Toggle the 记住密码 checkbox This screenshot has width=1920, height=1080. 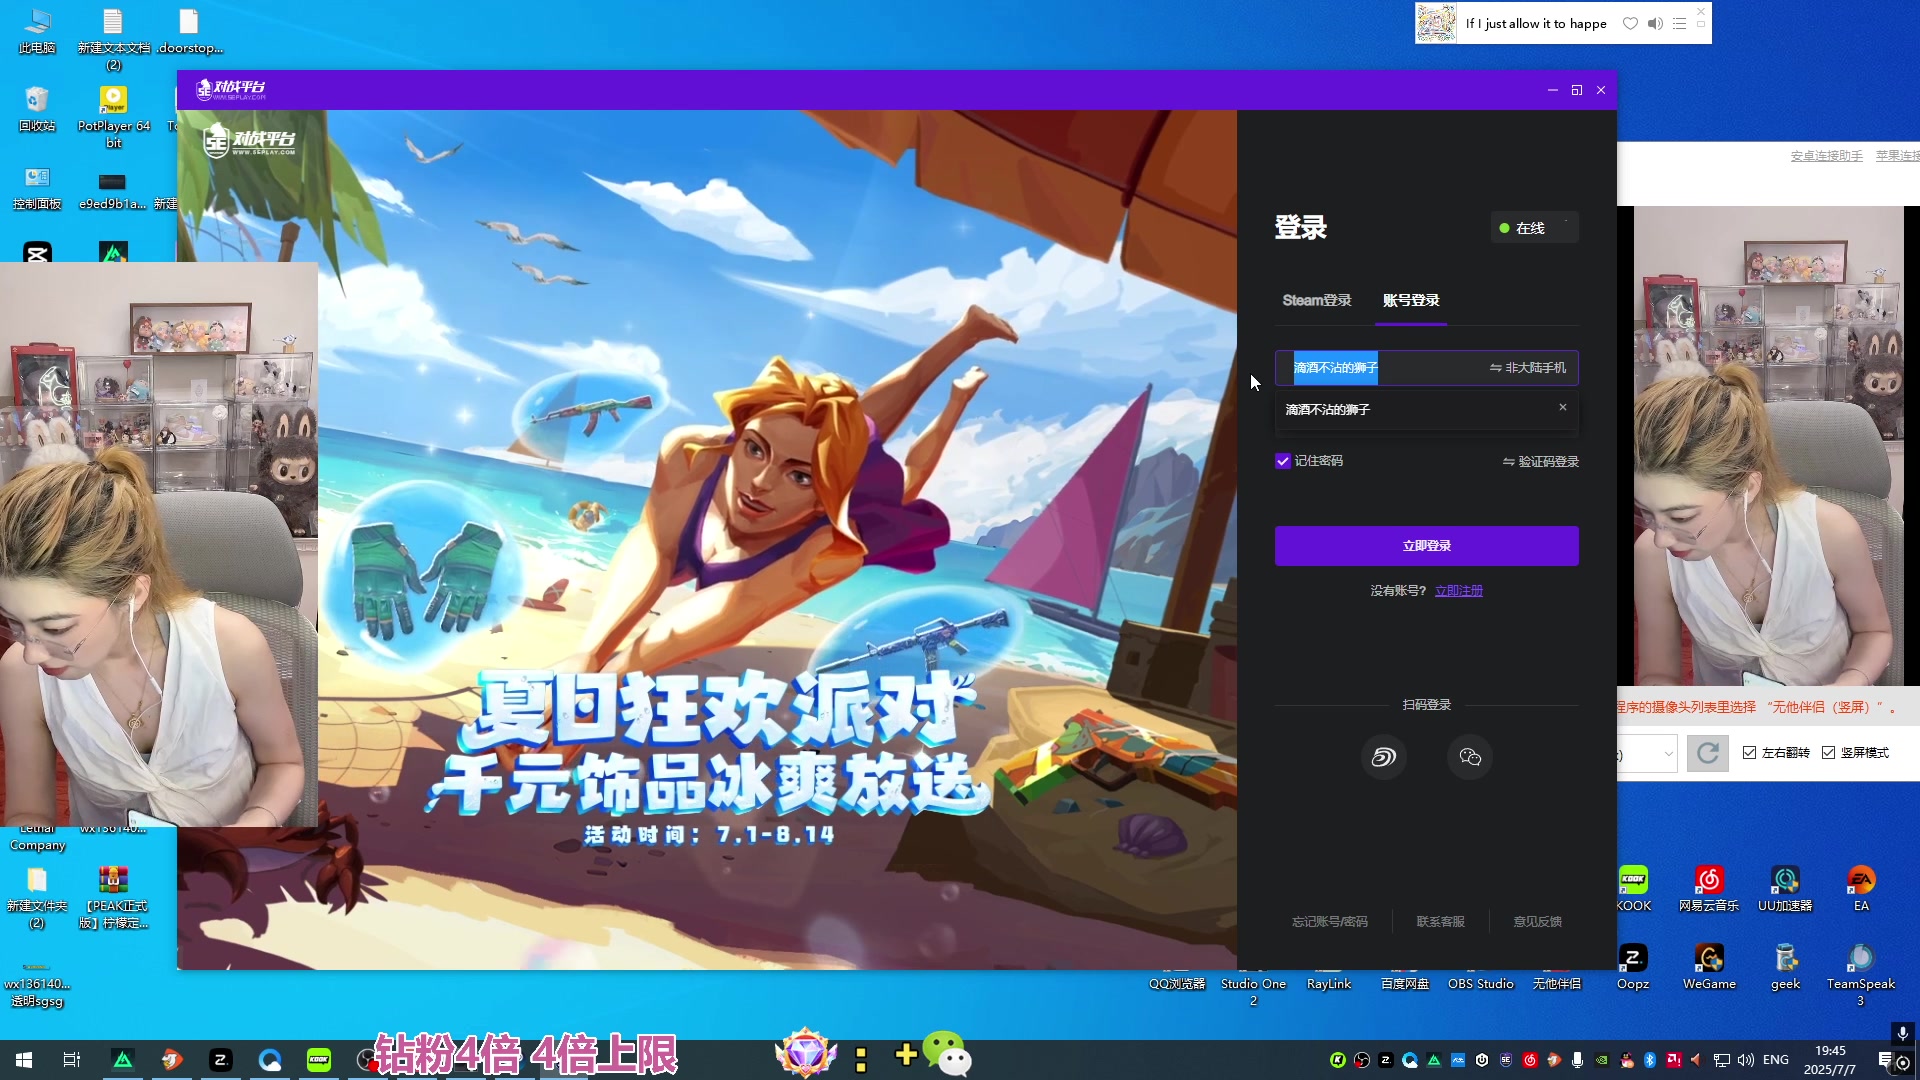pos(1283,461)
